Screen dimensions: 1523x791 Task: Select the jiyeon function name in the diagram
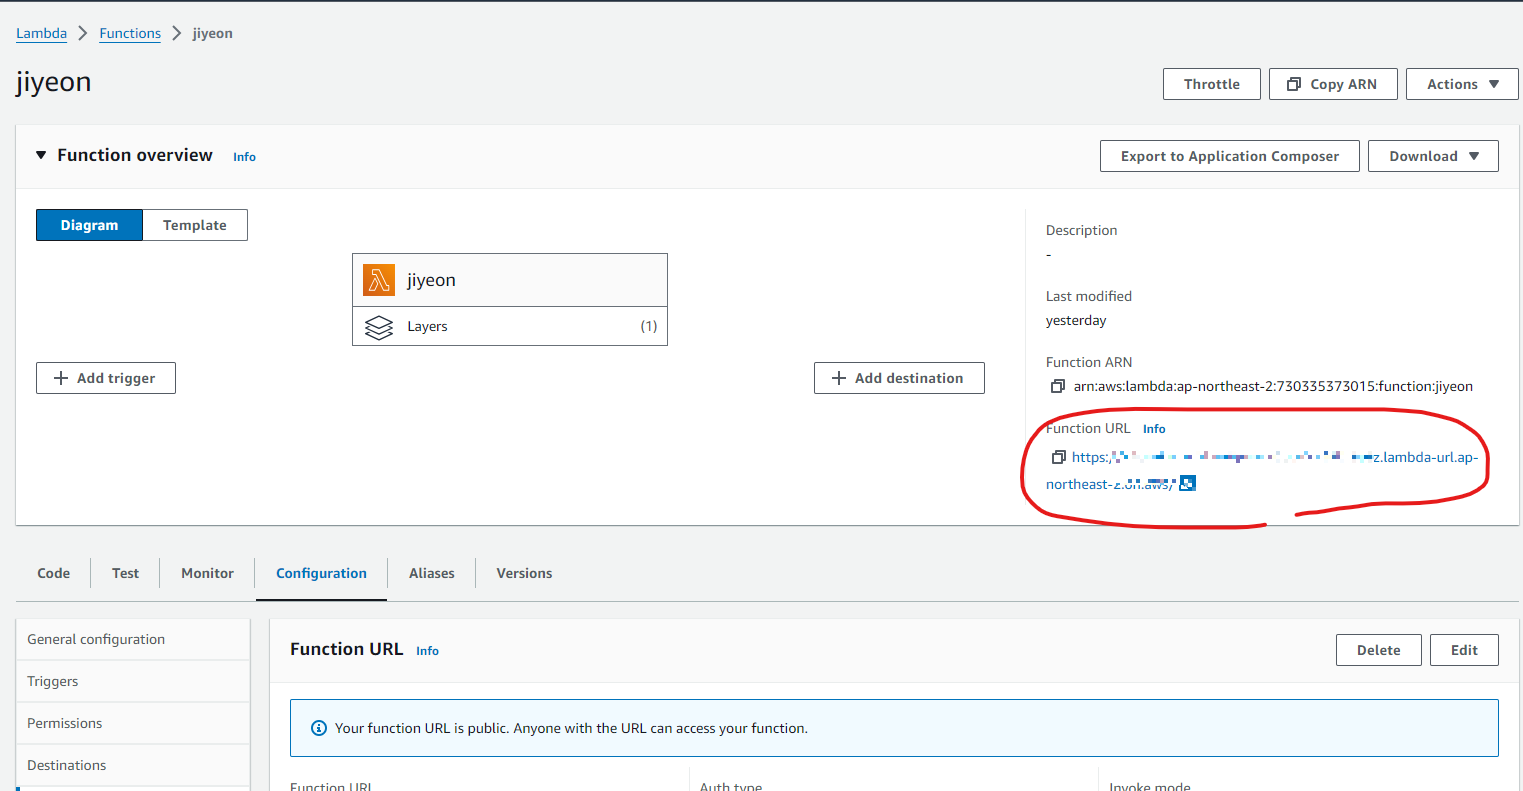(x=431, y=280)
